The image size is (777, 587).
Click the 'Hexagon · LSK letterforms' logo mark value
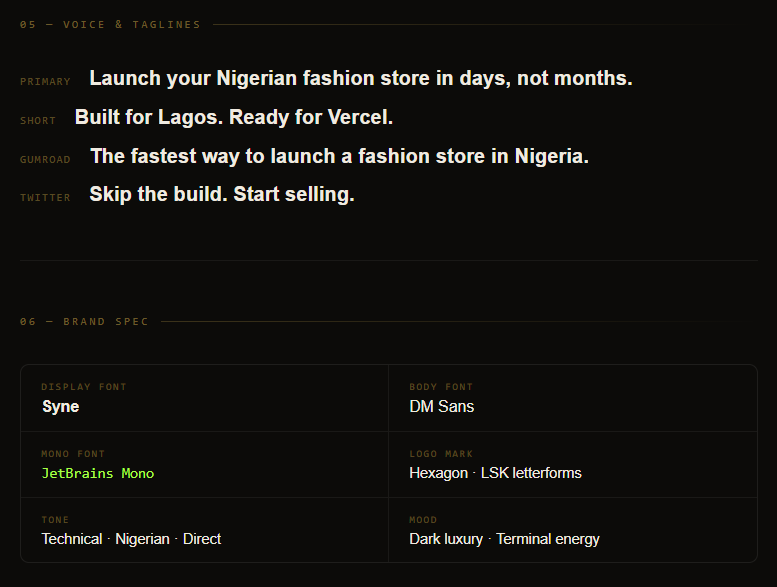pyautogui.click(x=495, y=473)
